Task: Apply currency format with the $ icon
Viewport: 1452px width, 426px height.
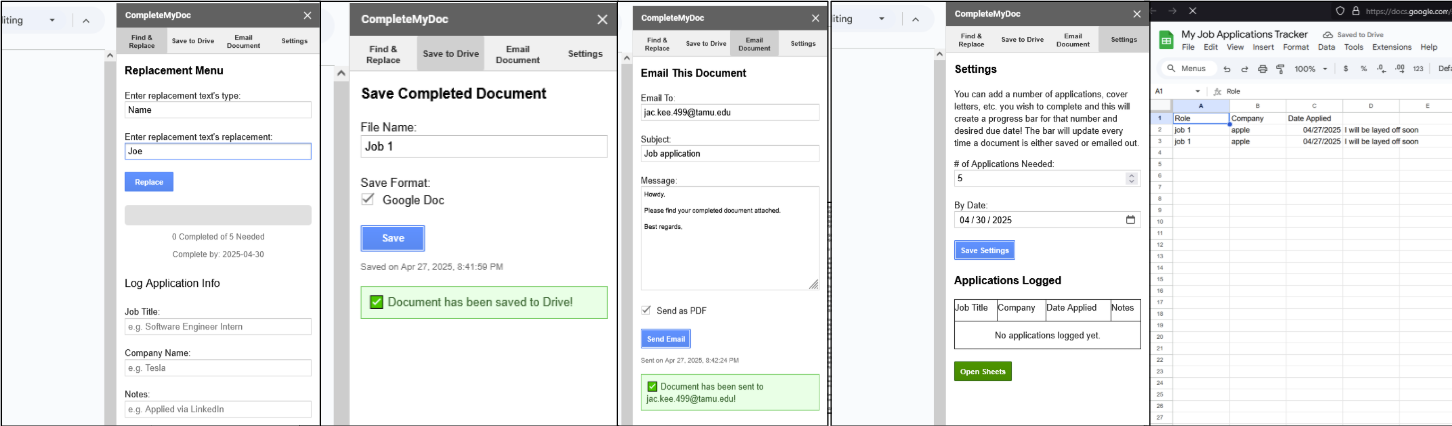Action: point(1346,69)
